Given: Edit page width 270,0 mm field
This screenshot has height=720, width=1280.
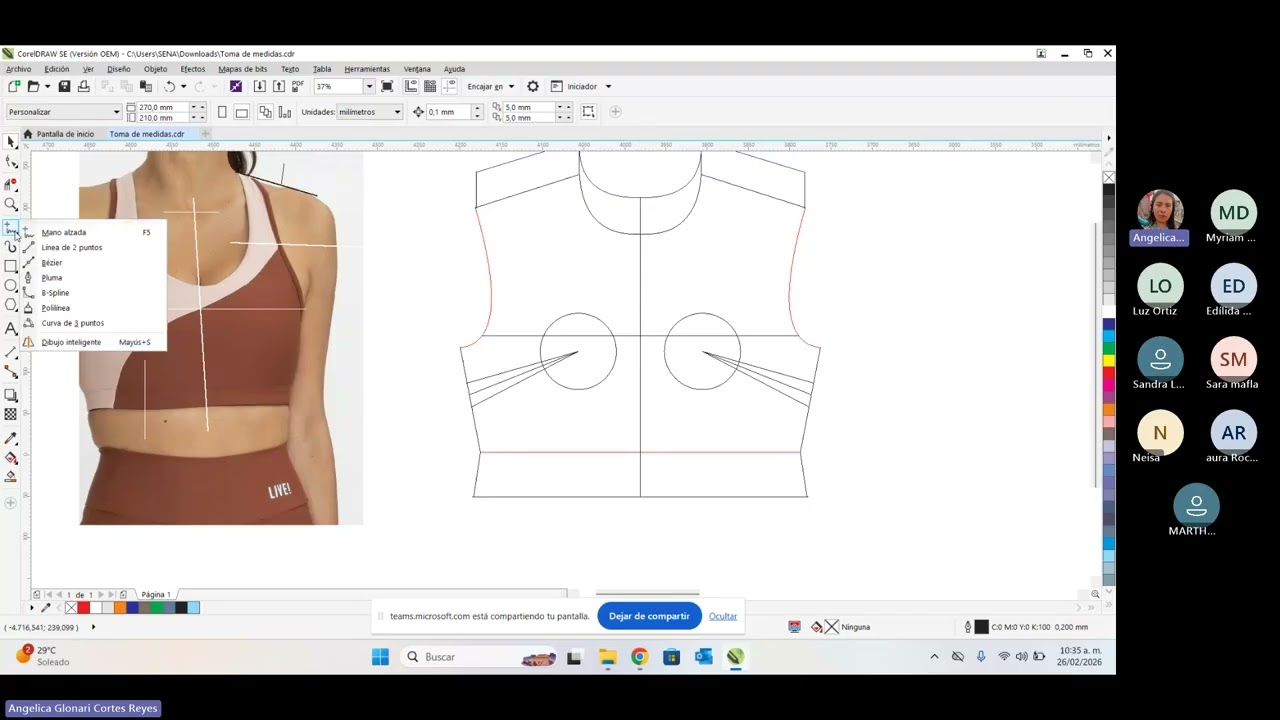Looking at the screenshot, I should pos(162,107).
